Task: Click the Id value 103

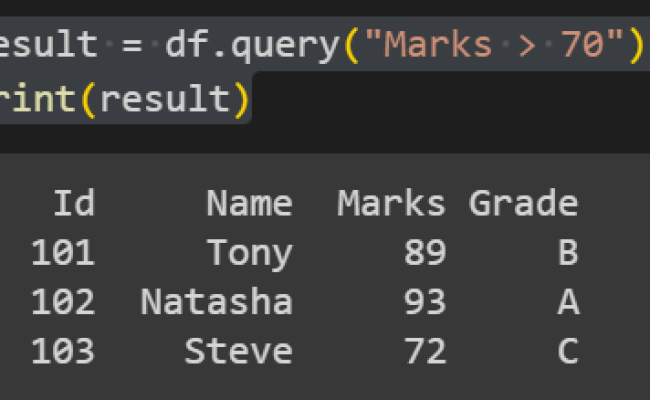Action: [x=63, y=351]
